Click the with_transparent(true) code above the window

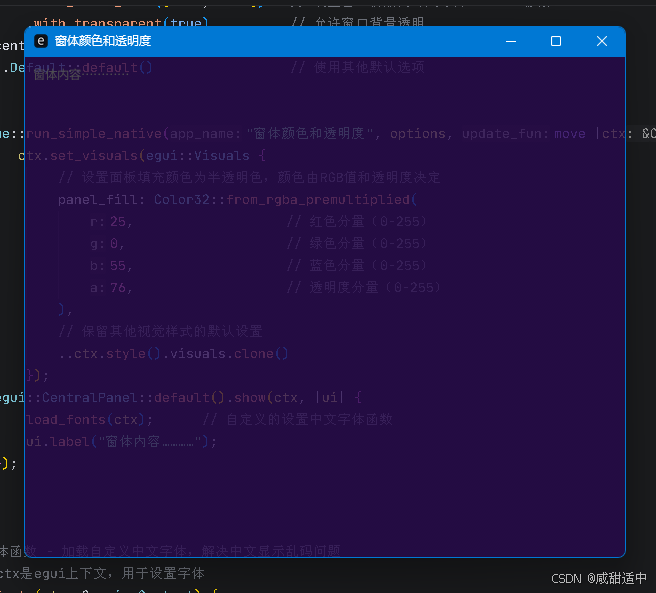tap(120, 21)
